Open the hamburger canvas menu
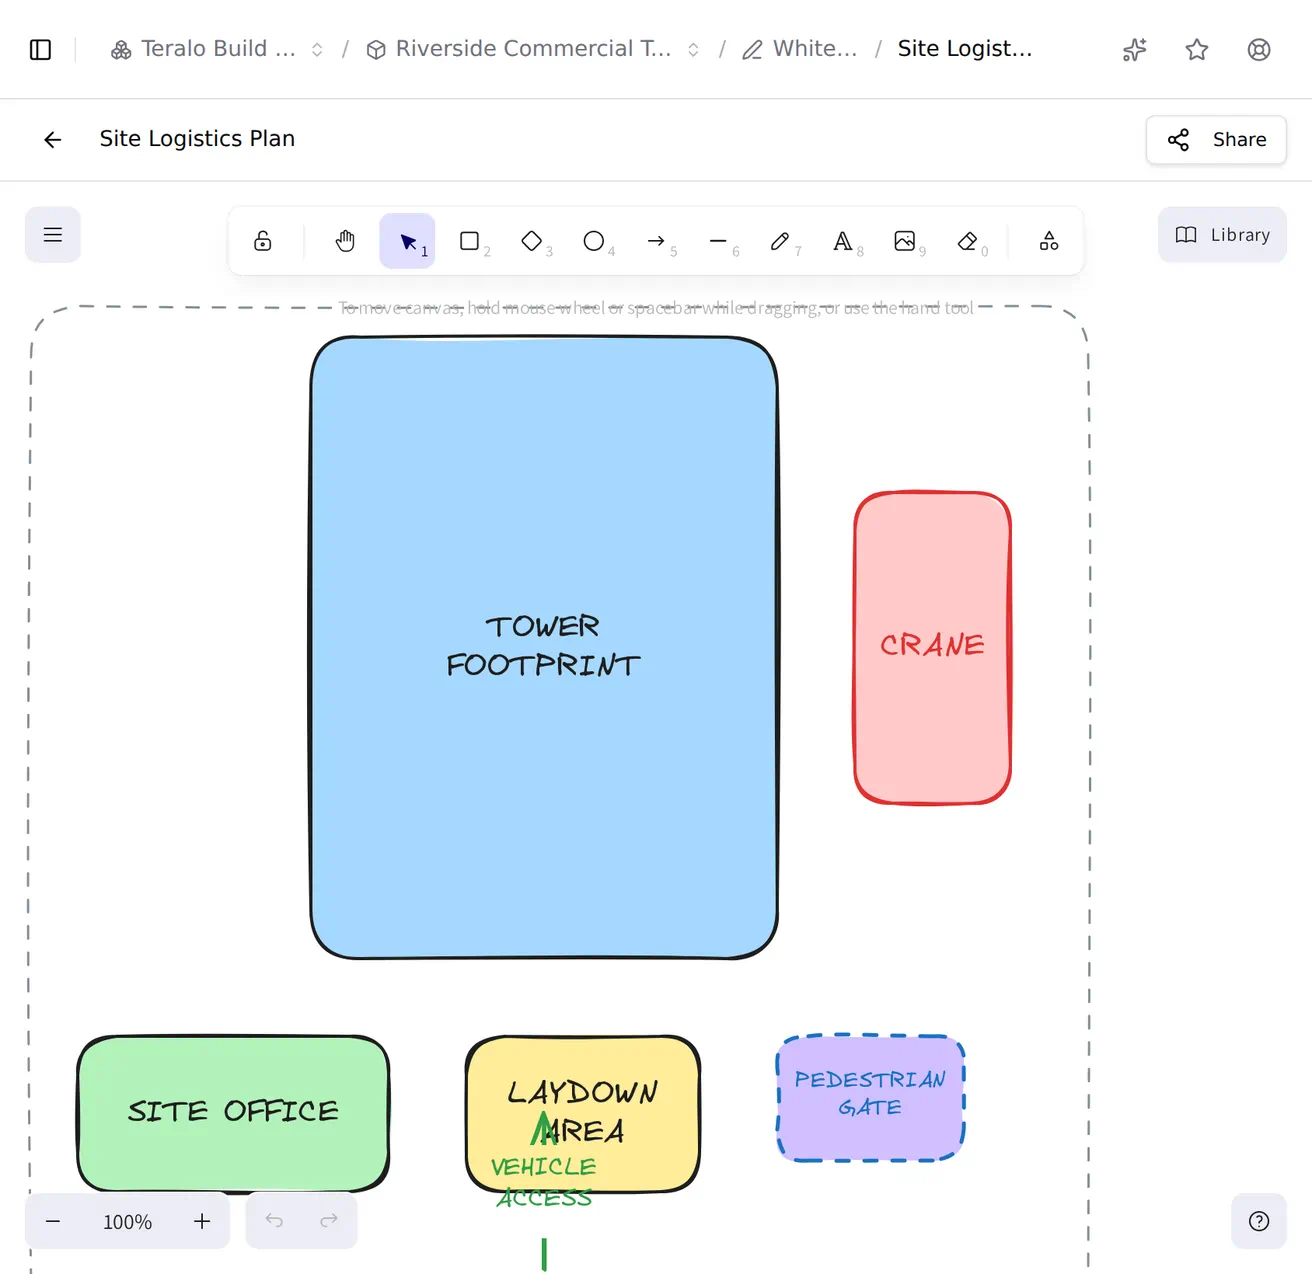 [x=53, y=235]
